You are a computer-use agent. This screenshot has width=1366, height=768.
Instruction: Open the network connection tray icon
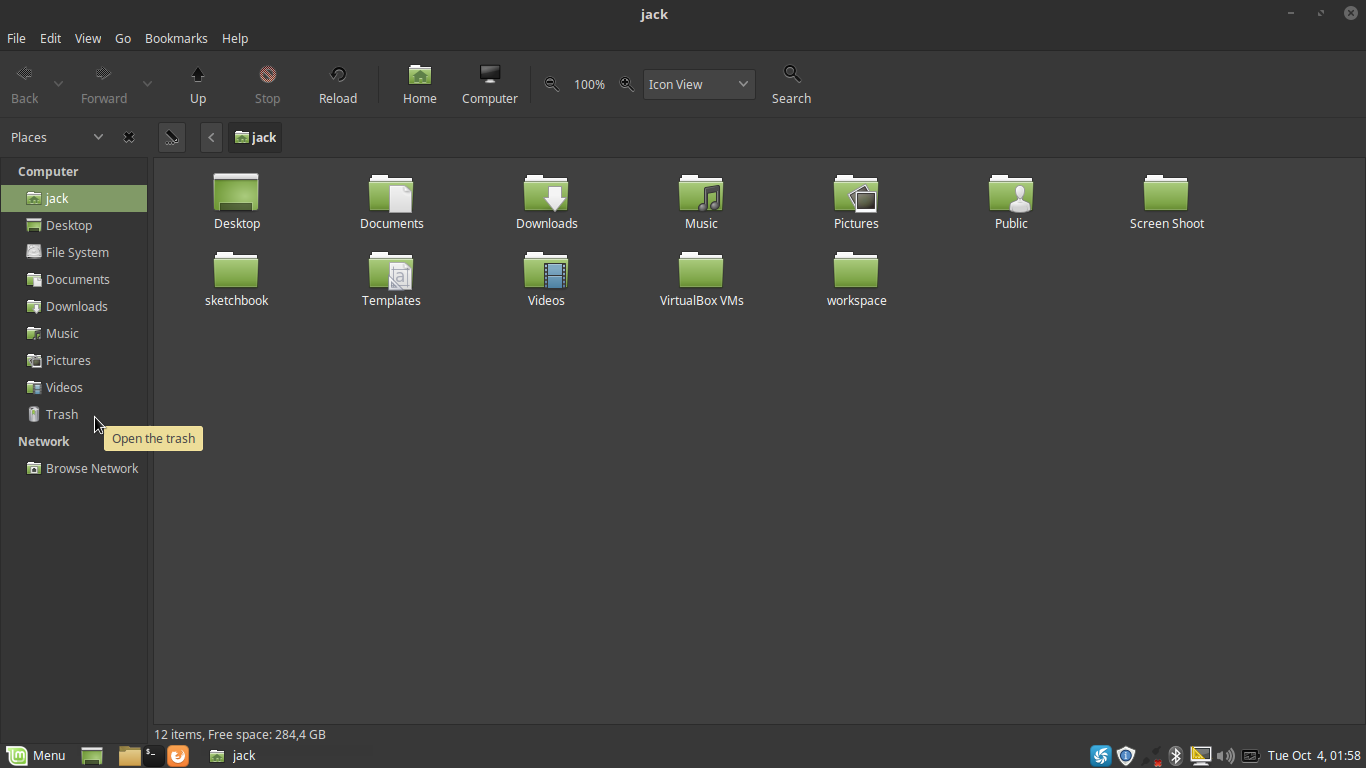pos(1152,756)
